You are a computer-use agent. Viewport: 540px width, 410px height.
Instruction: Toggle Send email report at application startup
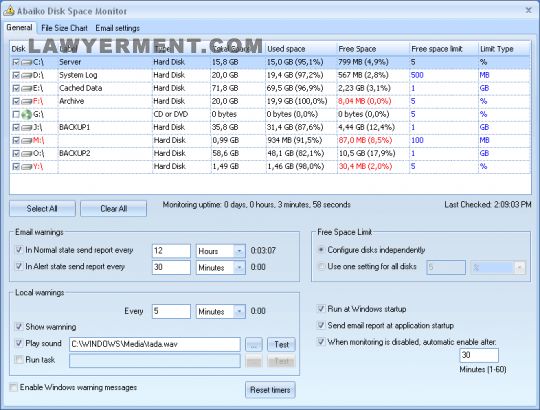click(321, 325)
